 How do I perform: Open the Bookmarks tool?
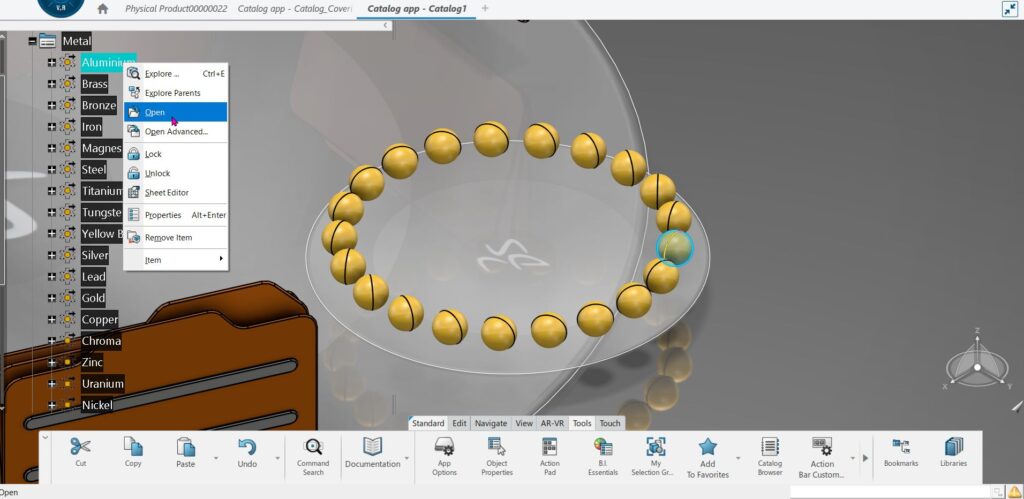[901, 447]
